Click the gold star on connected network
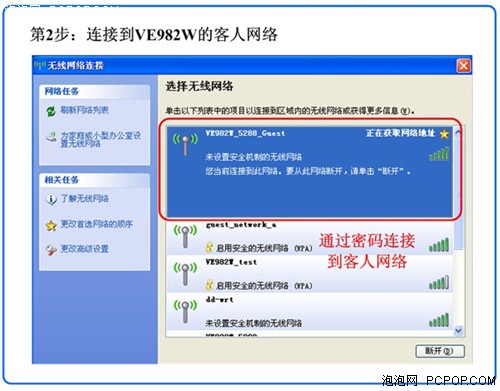 point(444,134)
